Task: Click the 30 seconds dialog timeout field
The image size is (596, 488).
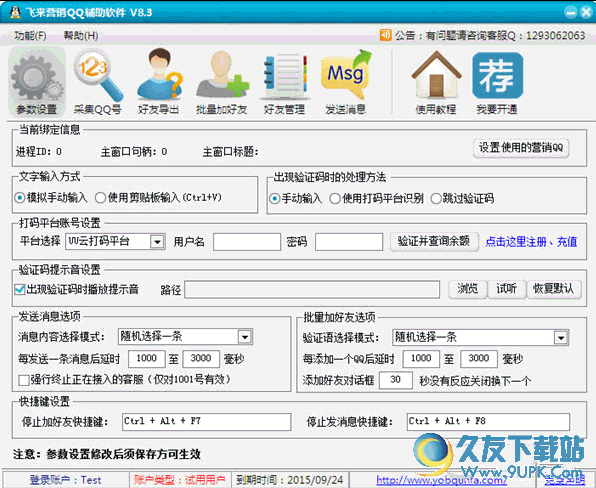Action: 396,380
